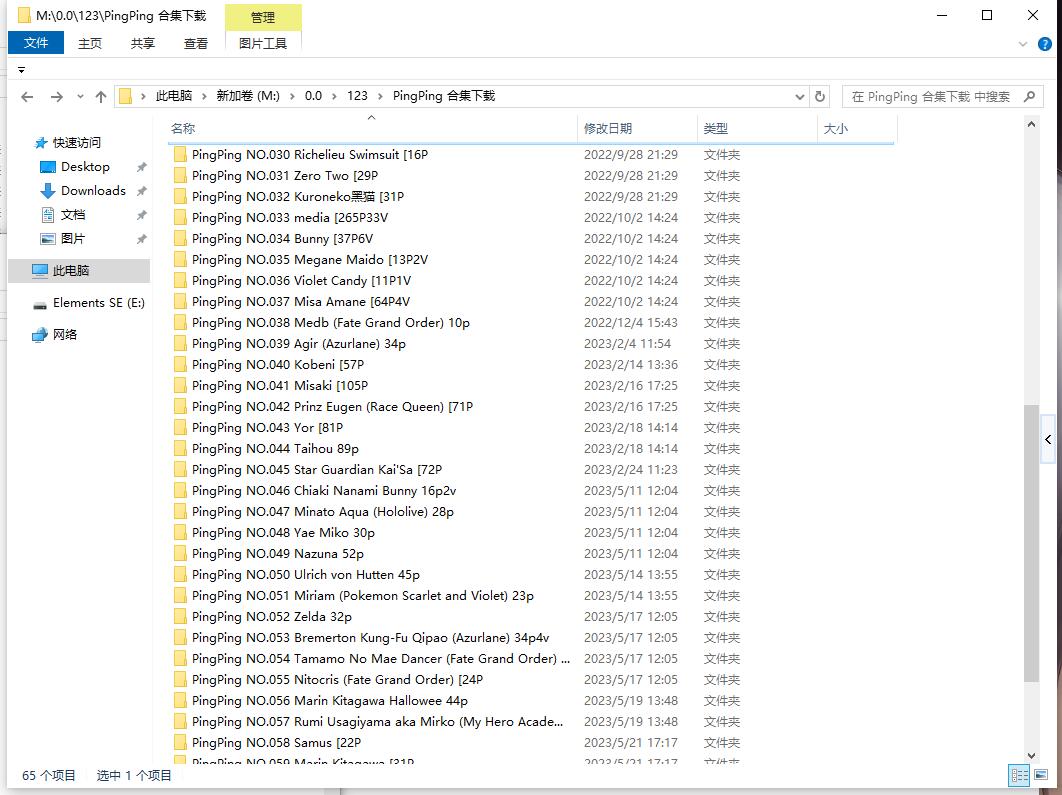Open the quick access toolbar customize dropdown

point(22,70)
